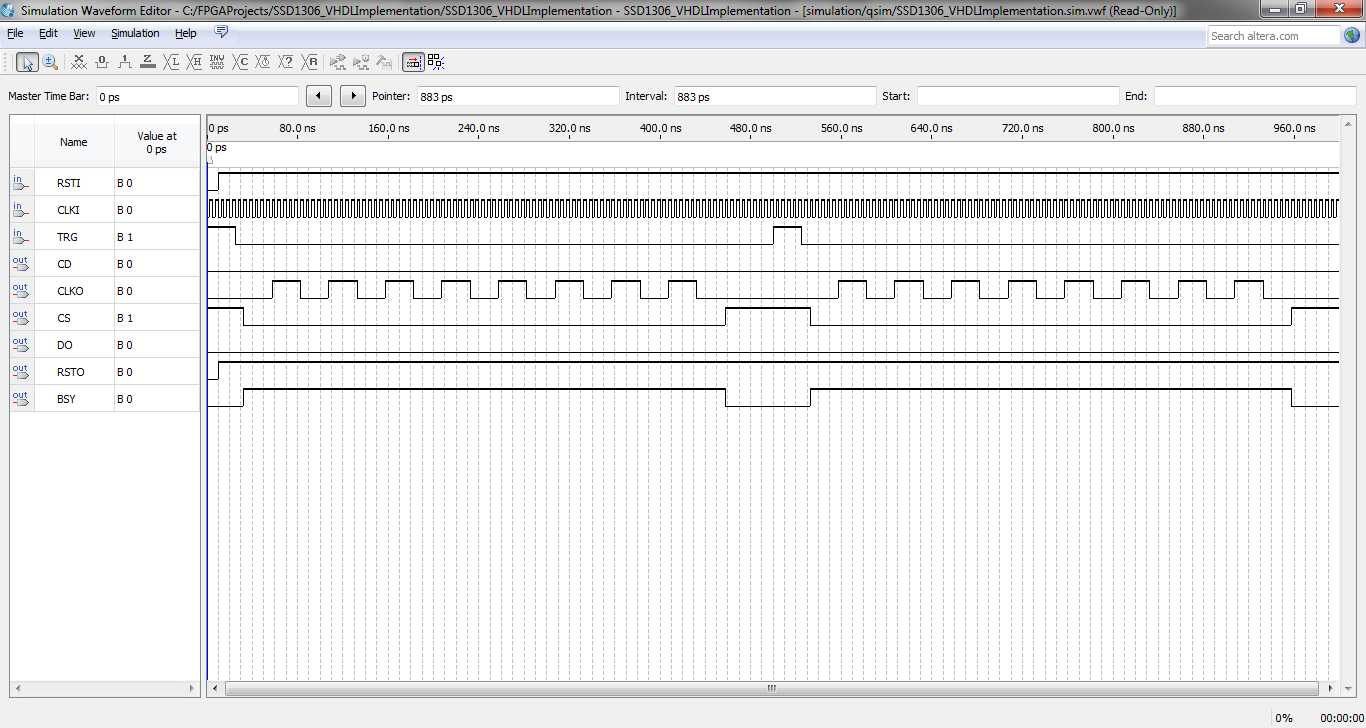Click the Invert (INV) waveform icon
This screenshot has height=728, width=1366.
217,62
